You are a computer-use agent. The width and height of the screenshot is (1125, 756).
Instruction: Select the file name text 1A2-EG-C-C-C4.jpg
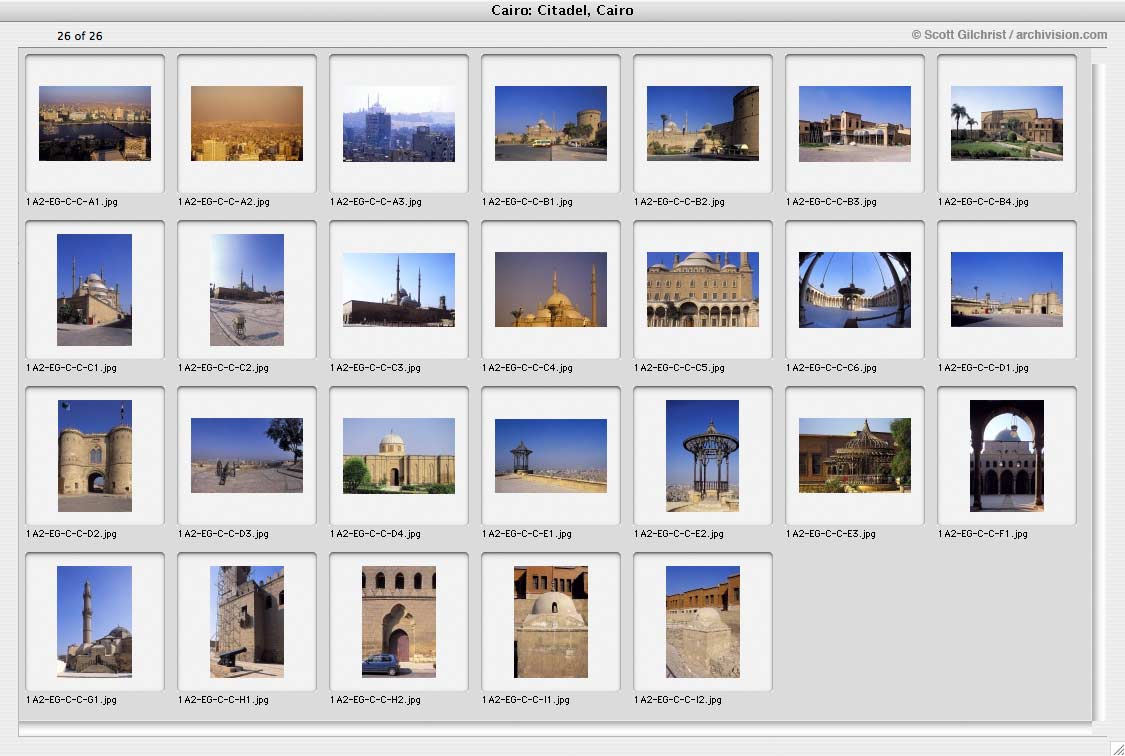[527, 368]
